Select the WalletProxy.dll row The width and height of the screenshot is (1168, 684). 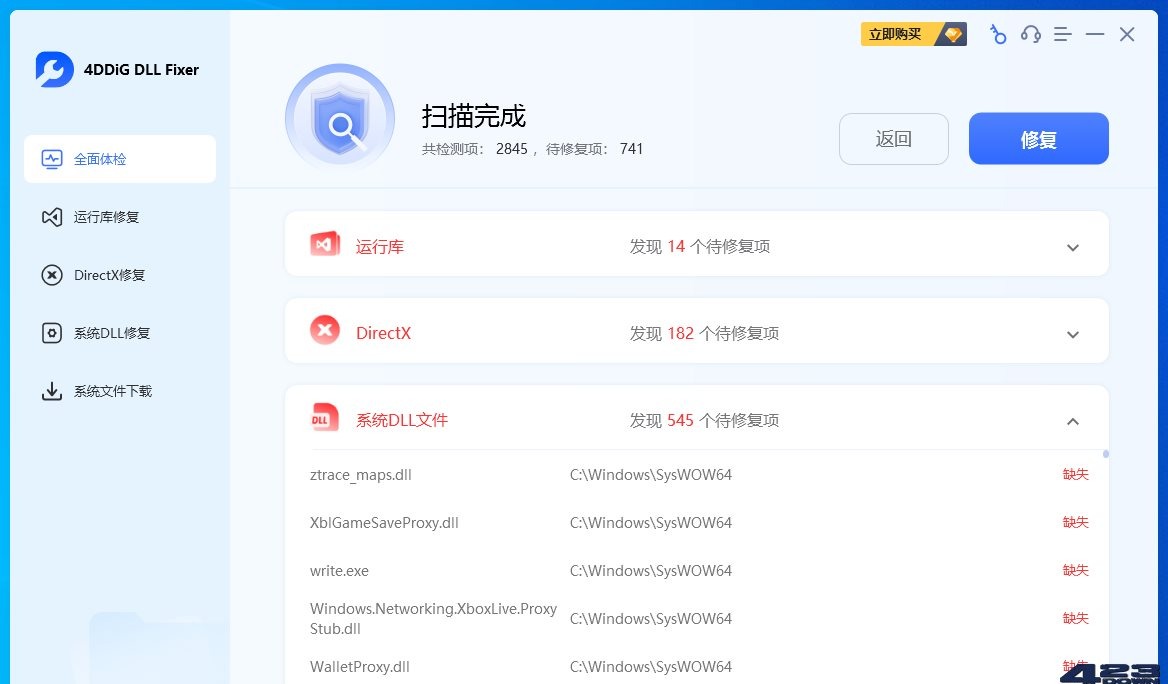(699, 666)
